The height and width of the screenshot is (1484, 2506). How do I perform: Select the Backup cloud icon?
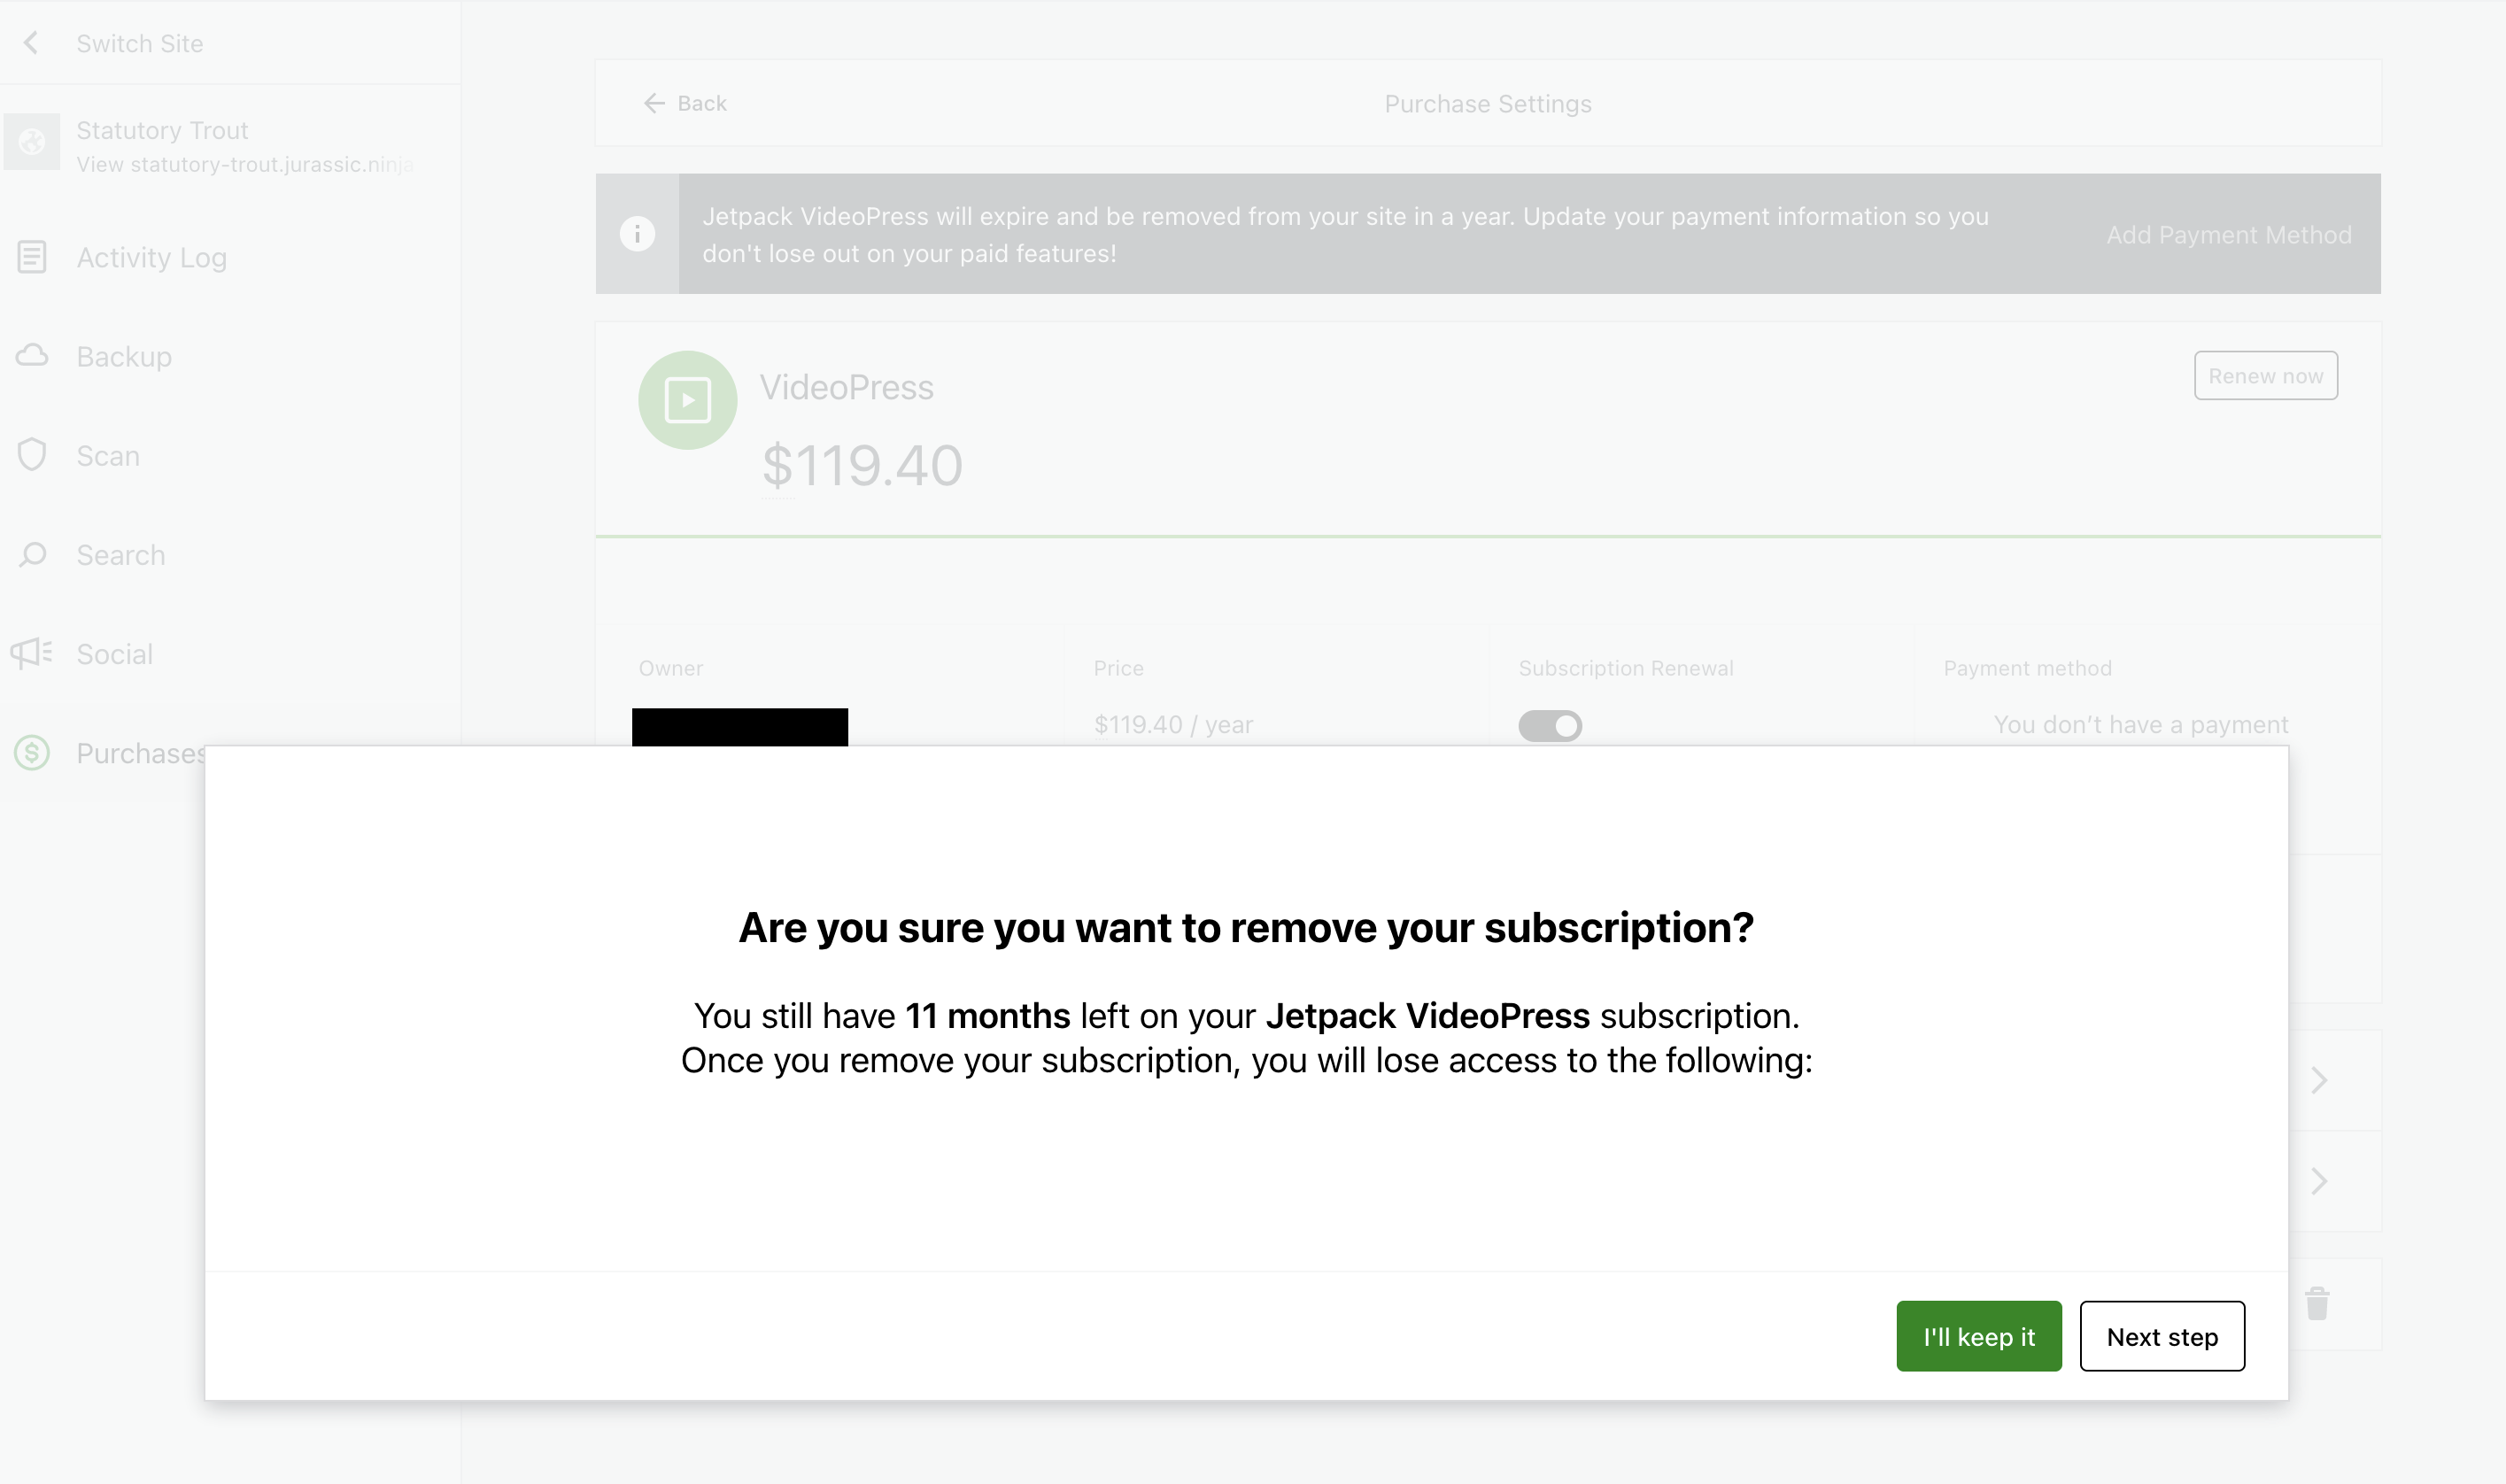33,356
